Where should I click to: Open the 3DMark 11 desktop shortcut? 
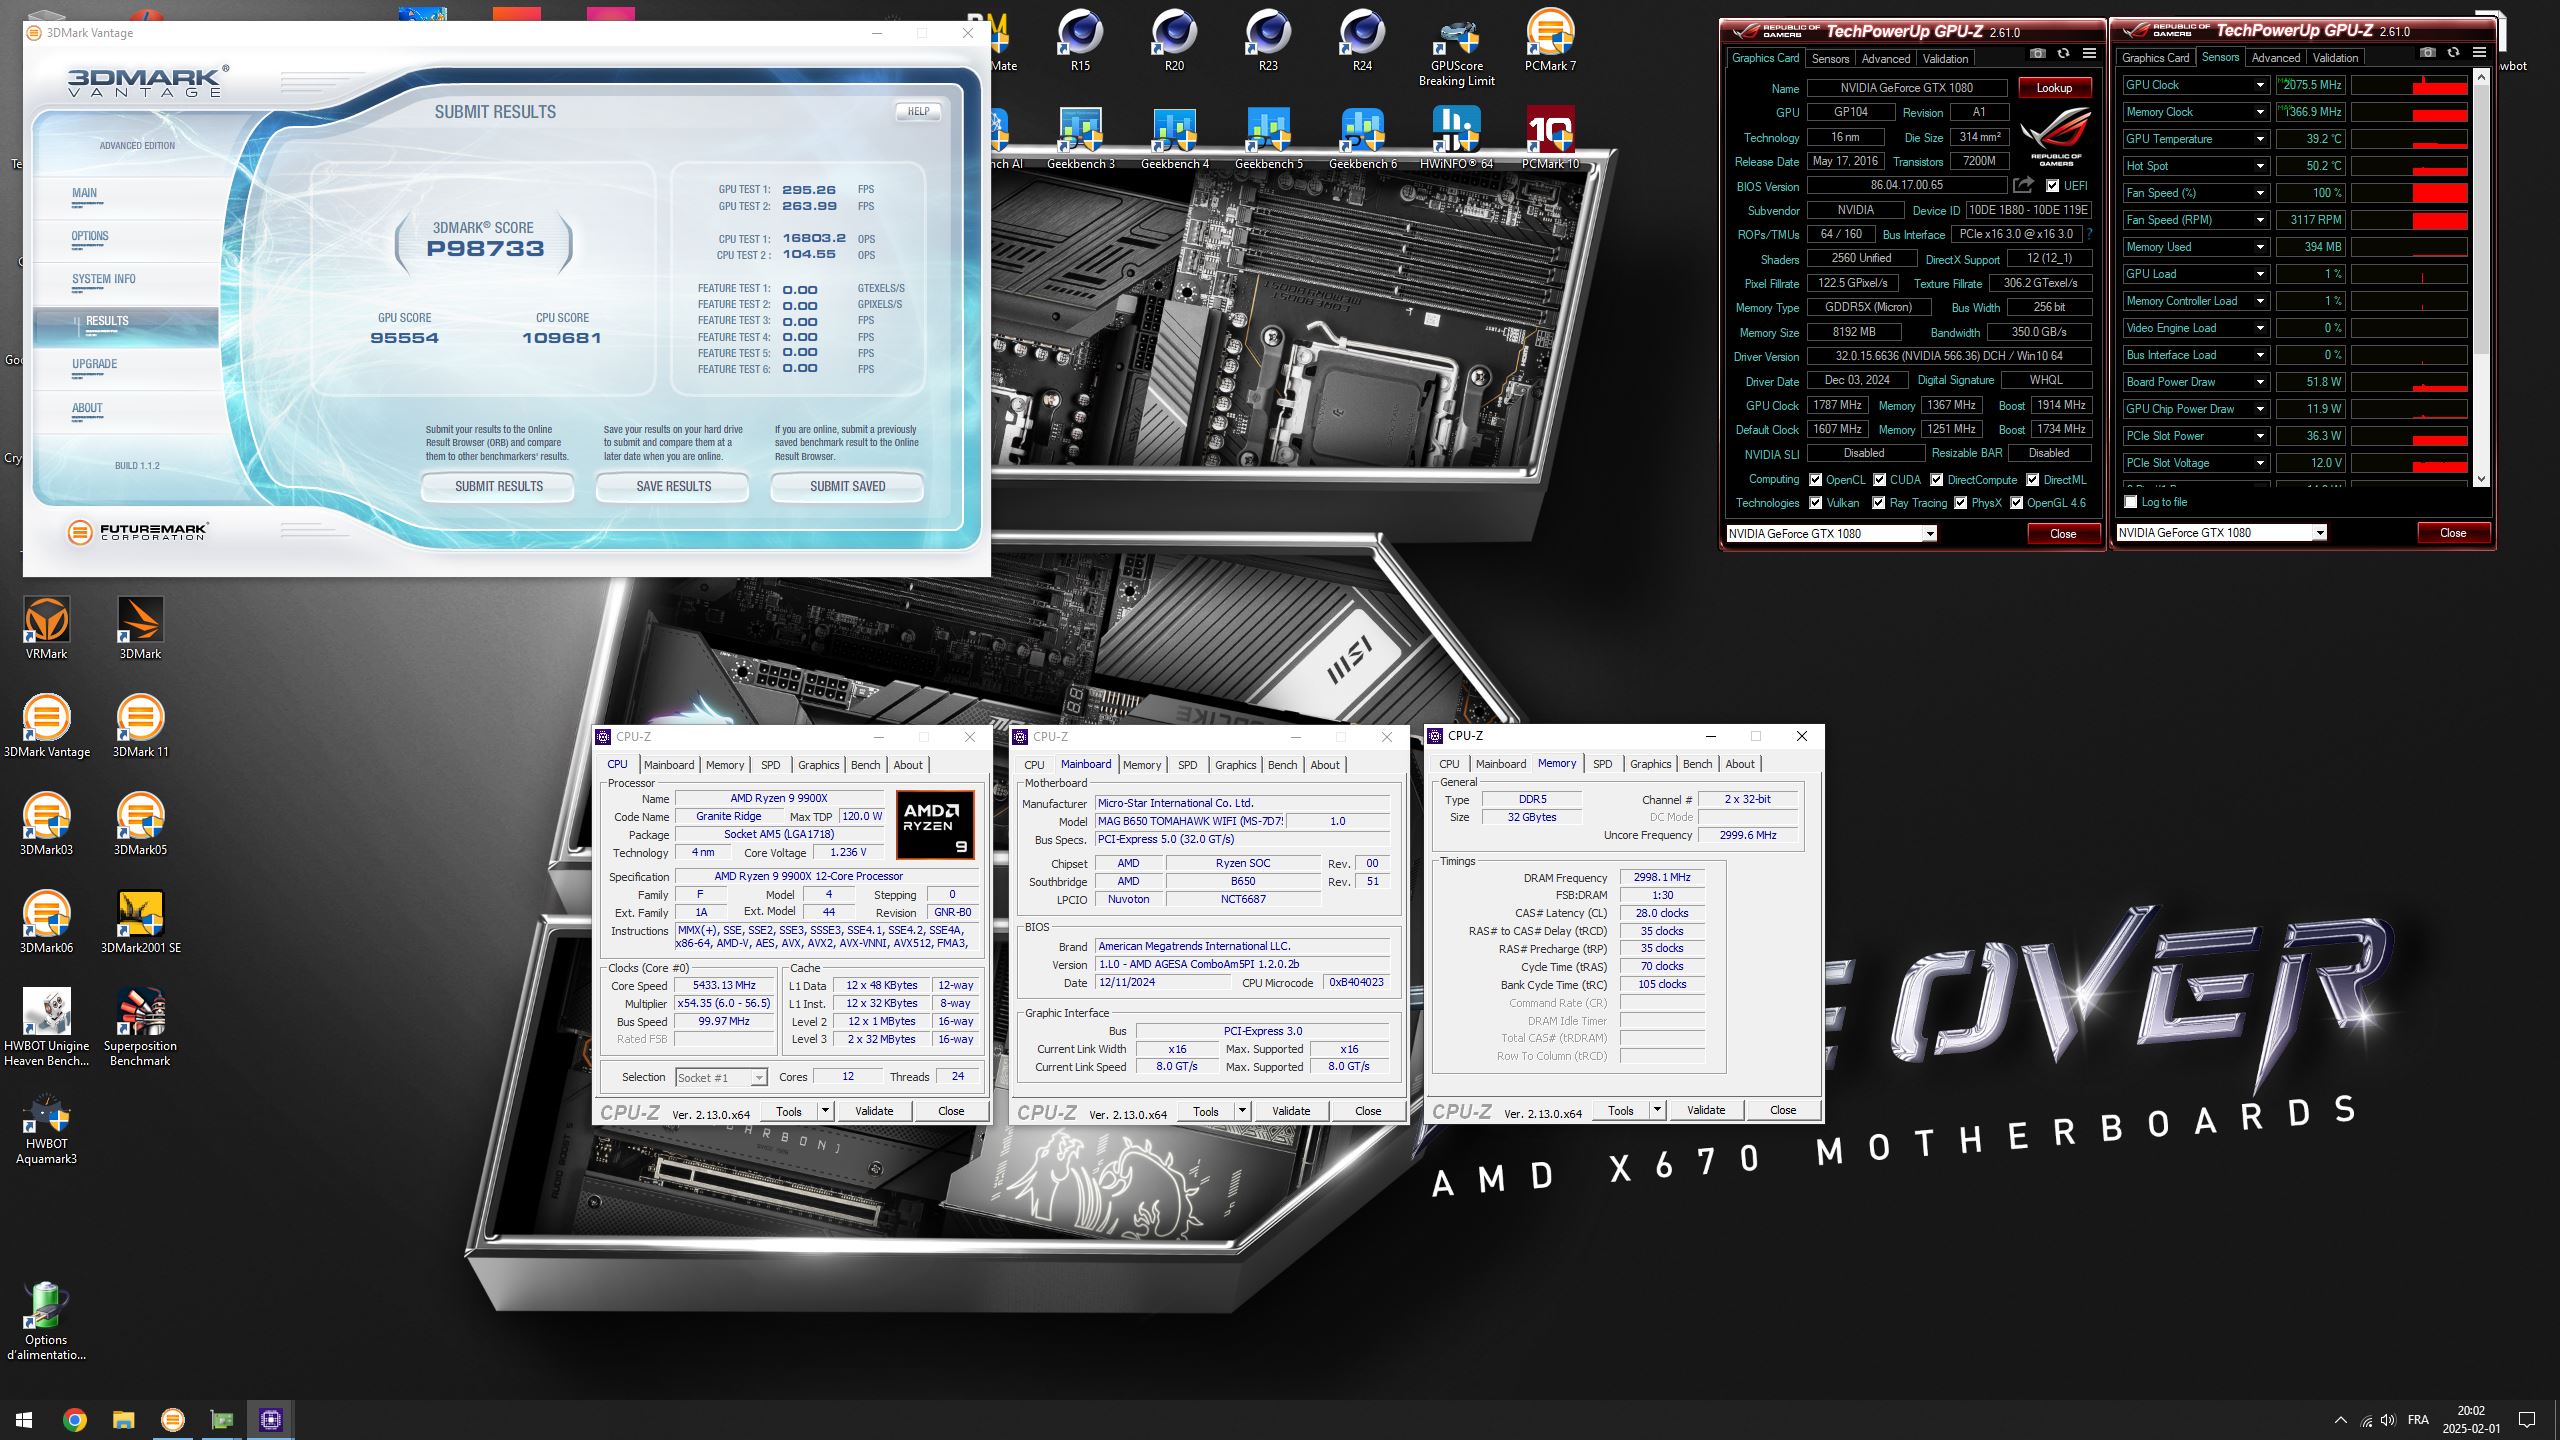140,726
